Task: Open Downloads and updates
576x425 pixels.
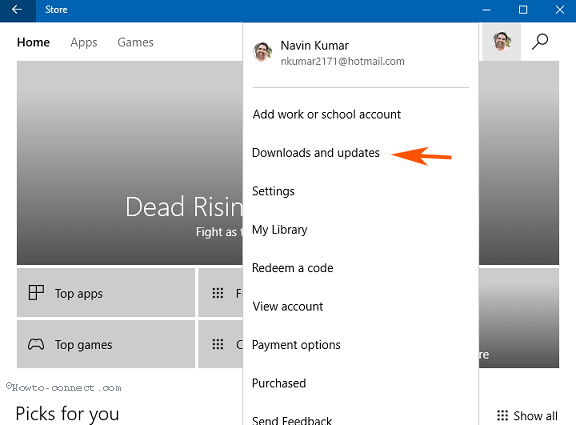Action: 316,153
